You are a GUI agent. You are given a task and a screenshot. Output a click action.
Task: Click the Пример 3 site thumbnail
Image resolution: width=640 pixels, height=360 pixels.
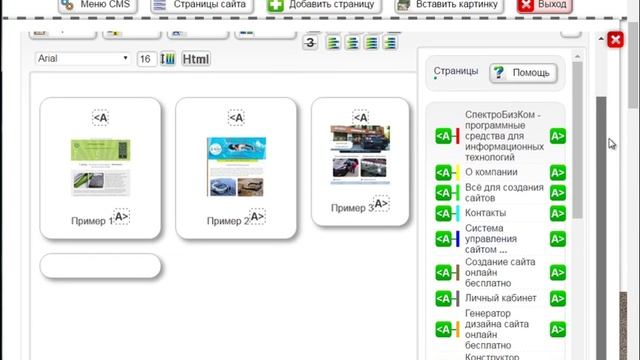[360, 154]
